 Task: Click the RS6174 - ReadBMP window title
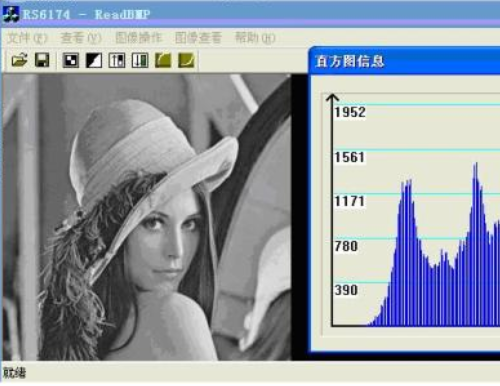click(x=86, y=15)
